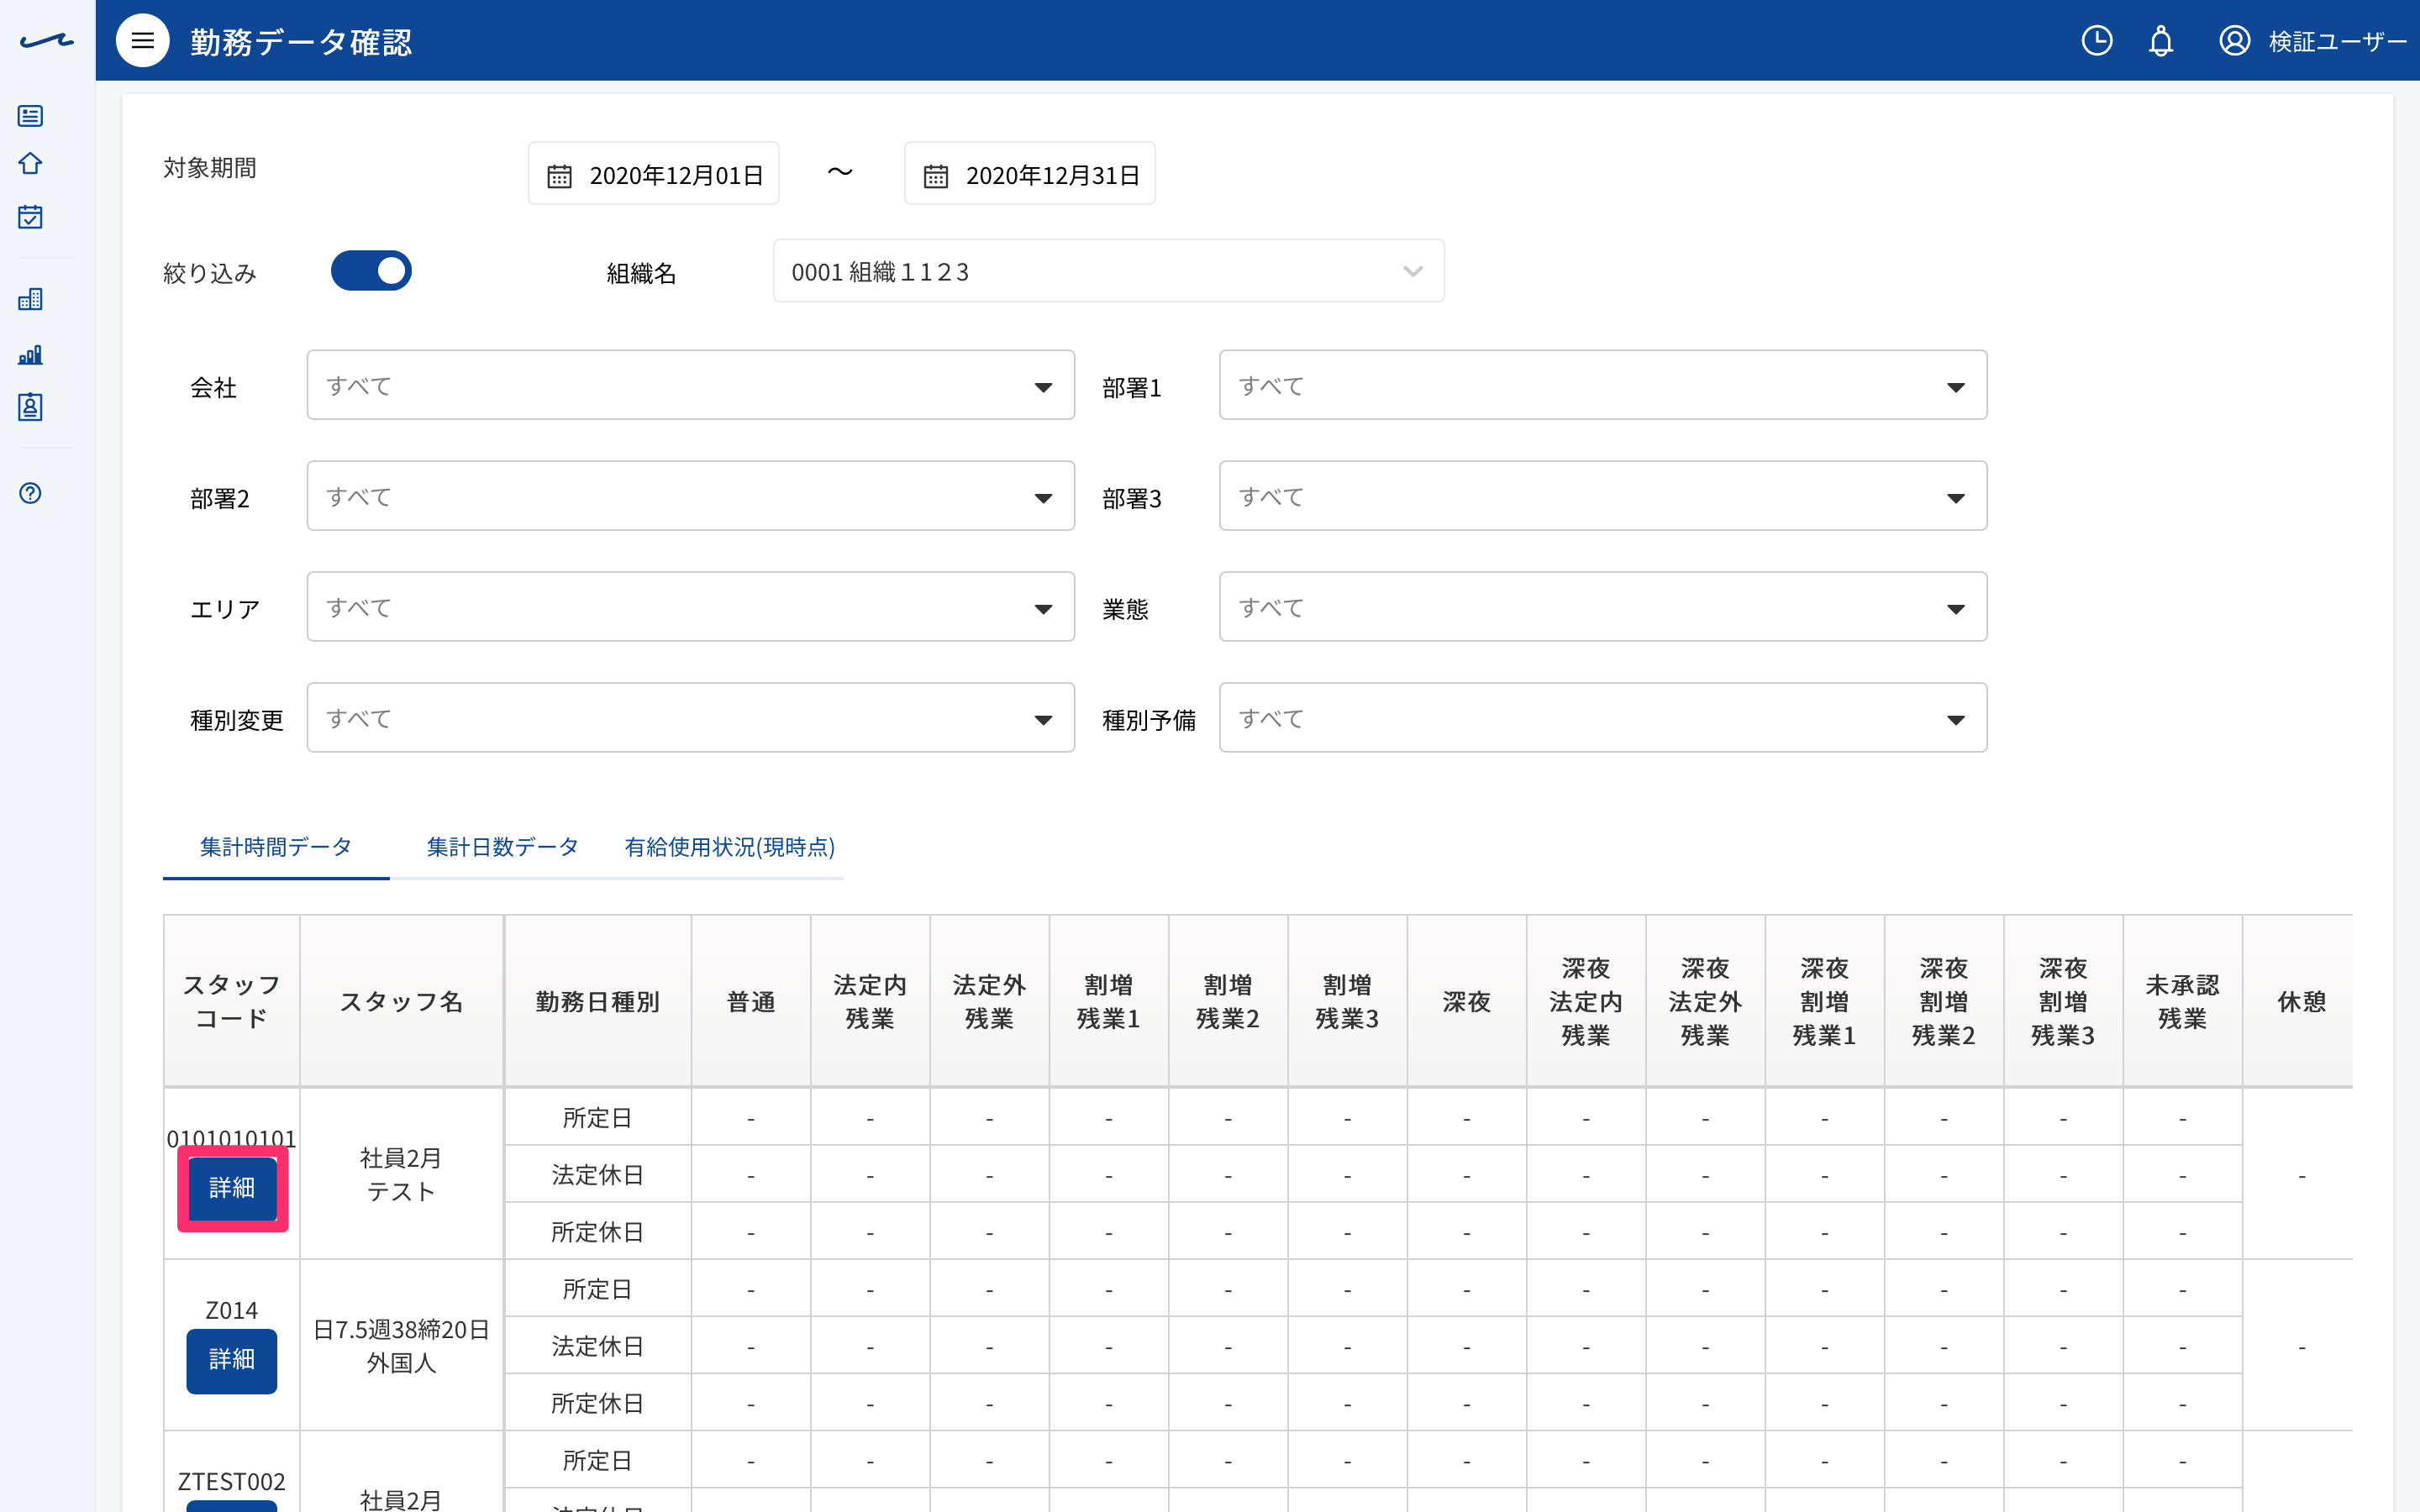Click staff name 日7.5週38締20日外国人
2420x1512 pixels.
pos(401,1346)
